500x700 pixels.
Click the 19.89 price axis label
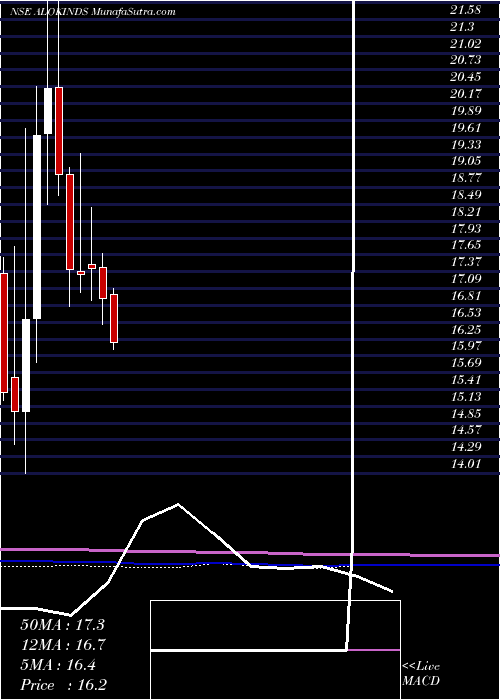pos(465,111)
